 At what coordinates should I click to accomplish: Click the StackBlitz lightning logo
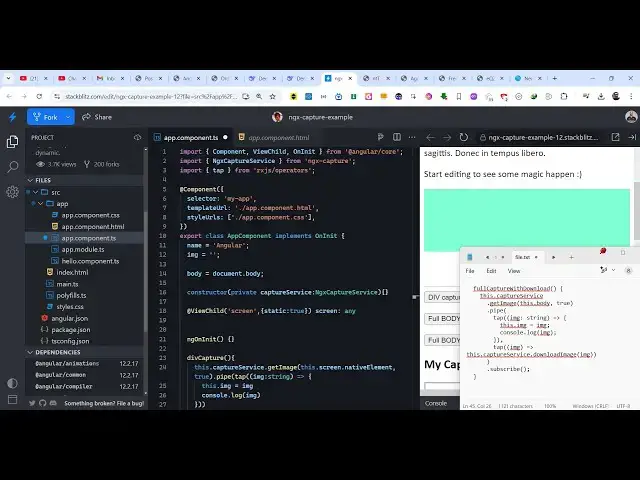(x=13, y=118)
